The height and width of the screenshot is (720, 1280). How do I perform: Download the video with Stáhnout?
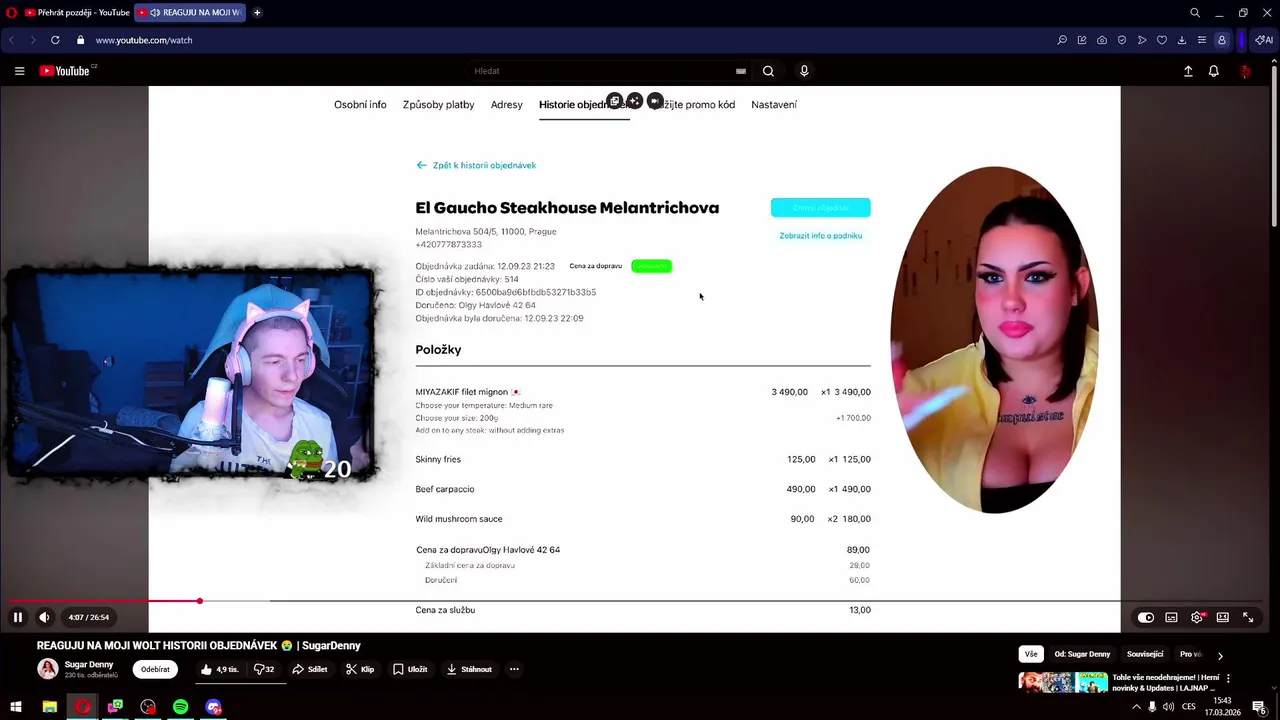tap(469, 669)
